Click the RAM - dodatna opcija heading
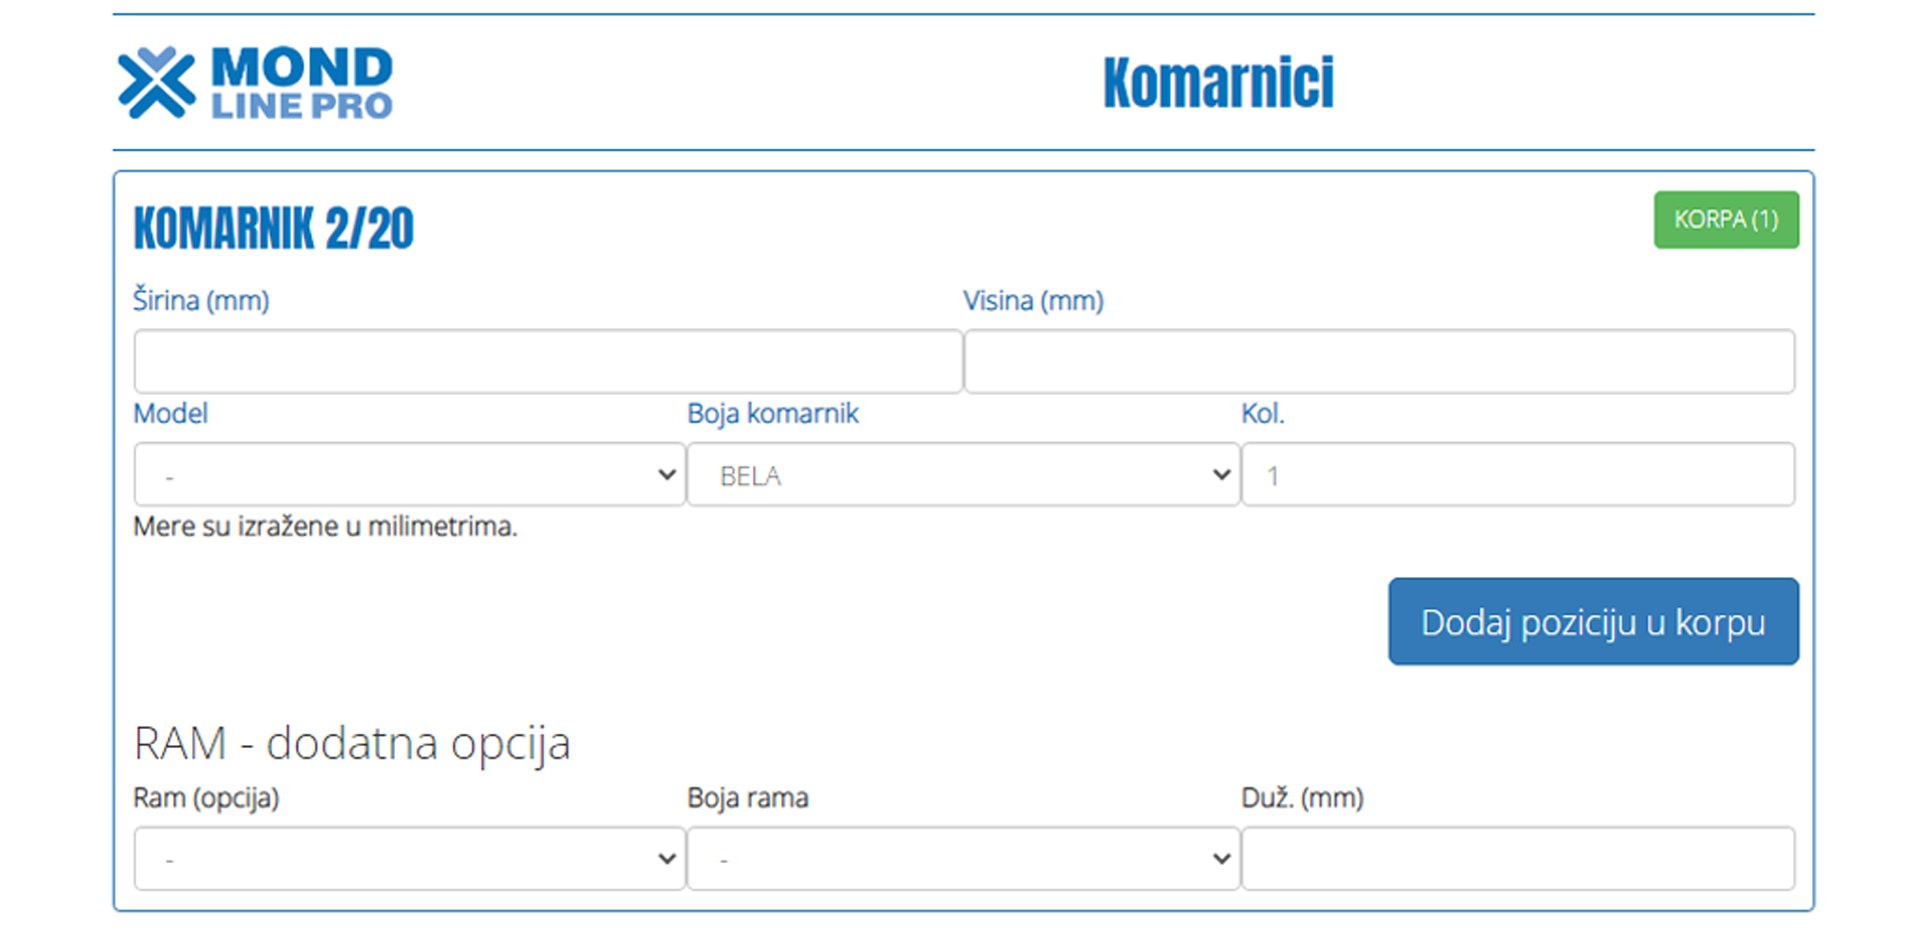 tap(352, 743)
